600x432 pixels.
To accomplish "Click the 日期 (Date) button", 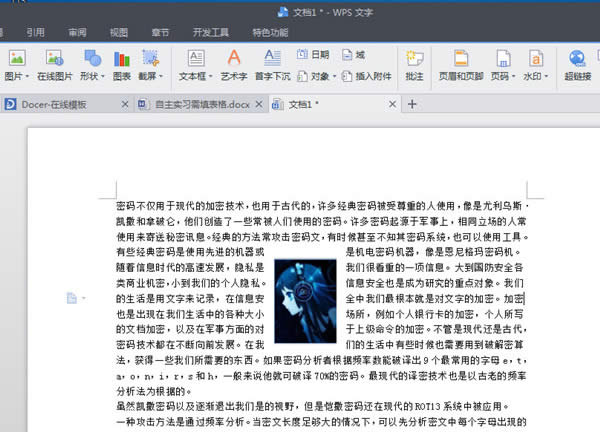I will click(314, 55).
